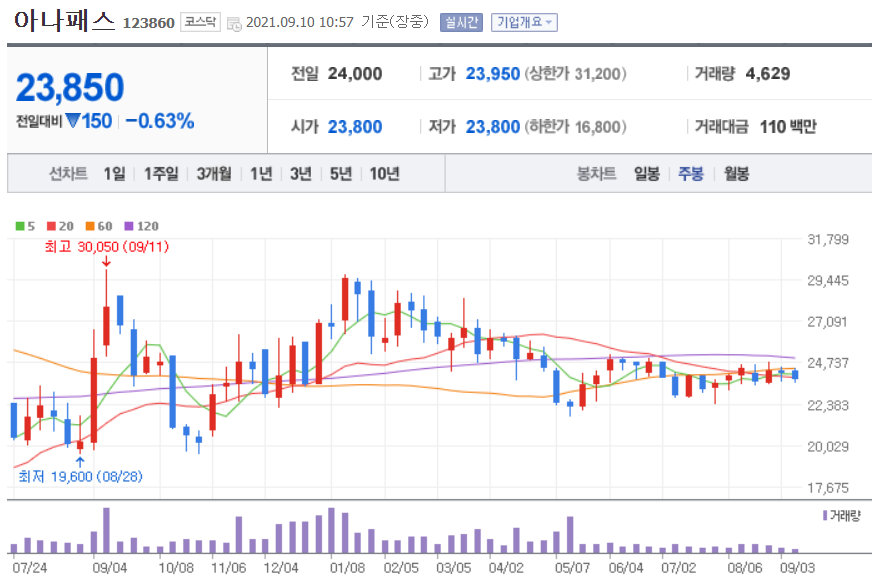Select the green 5-day moving average legend icon

coord(18,226)
